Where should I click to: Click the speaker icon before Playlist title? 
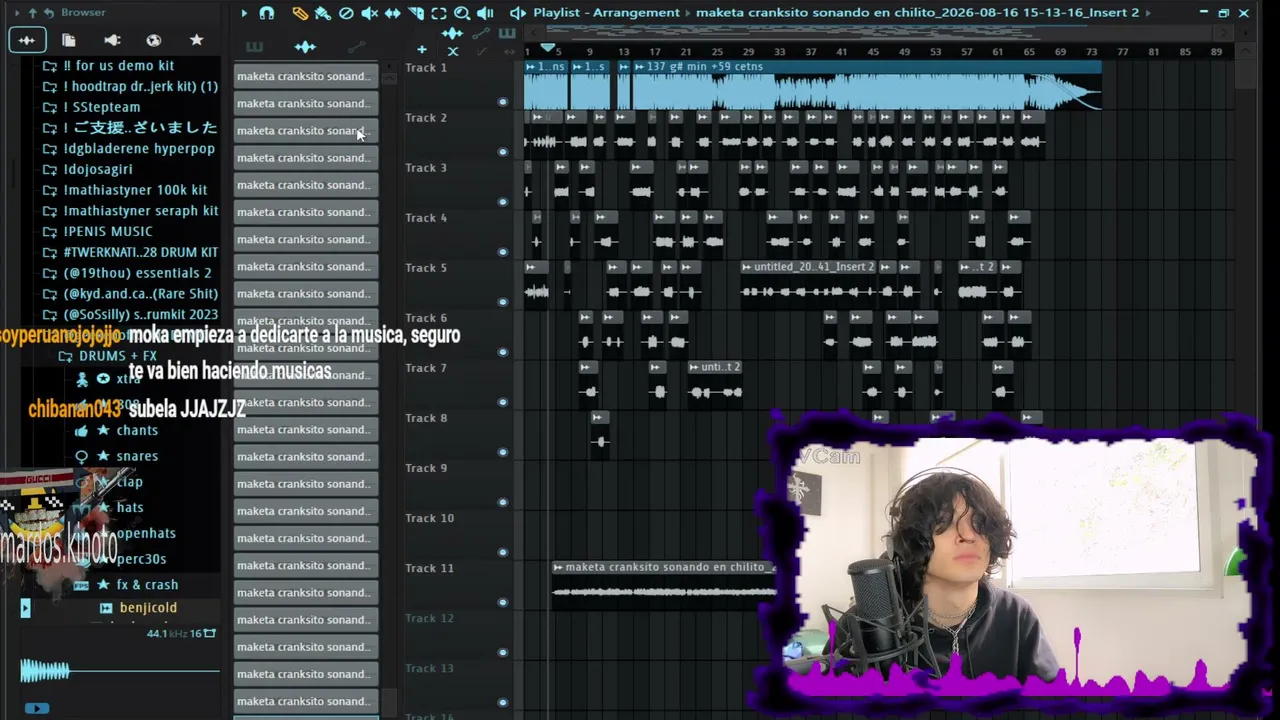(x=517, y=13)
